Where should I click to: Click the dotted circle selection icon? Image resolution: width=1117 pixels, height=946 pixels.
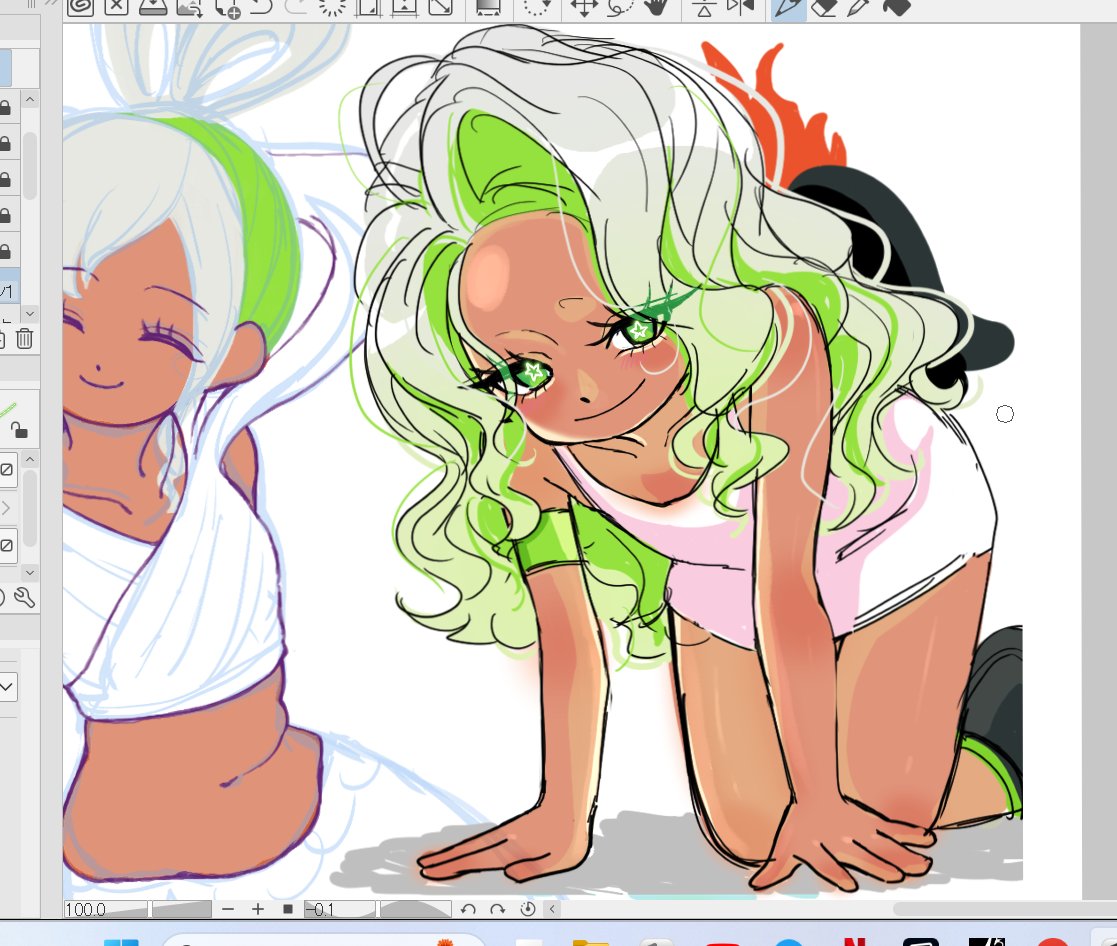537,7
